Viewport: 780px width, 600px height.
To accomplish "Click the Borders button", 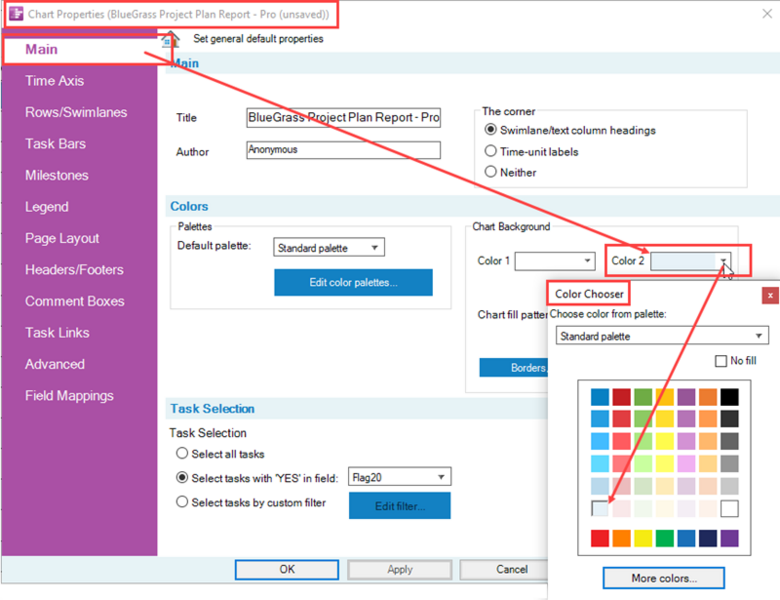I will point(514,368).
